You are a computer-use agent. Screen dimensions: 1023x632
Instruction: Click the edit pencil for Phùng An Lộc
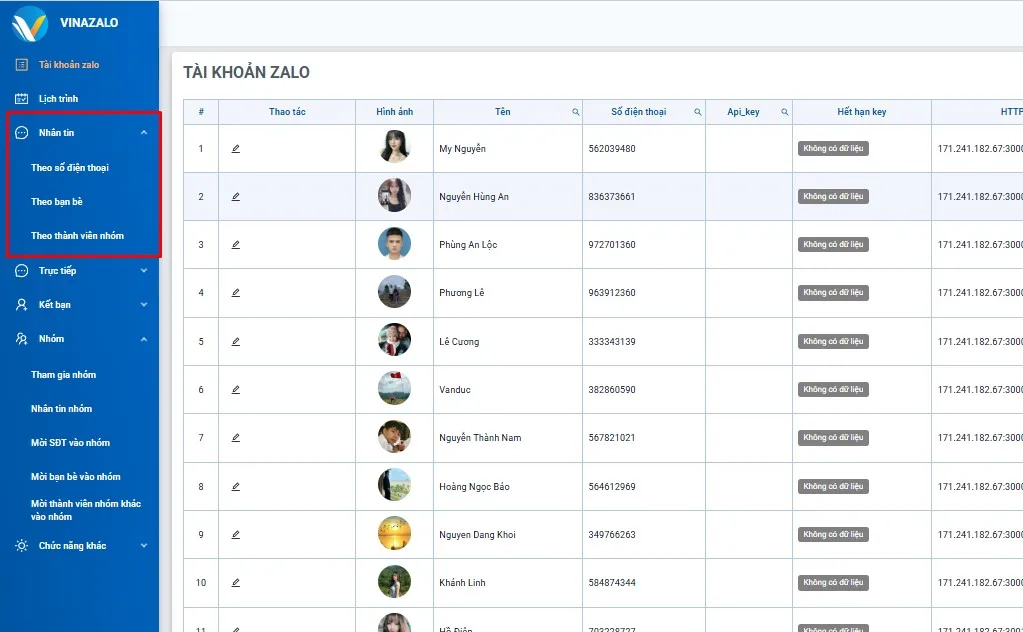pos(236,245)
